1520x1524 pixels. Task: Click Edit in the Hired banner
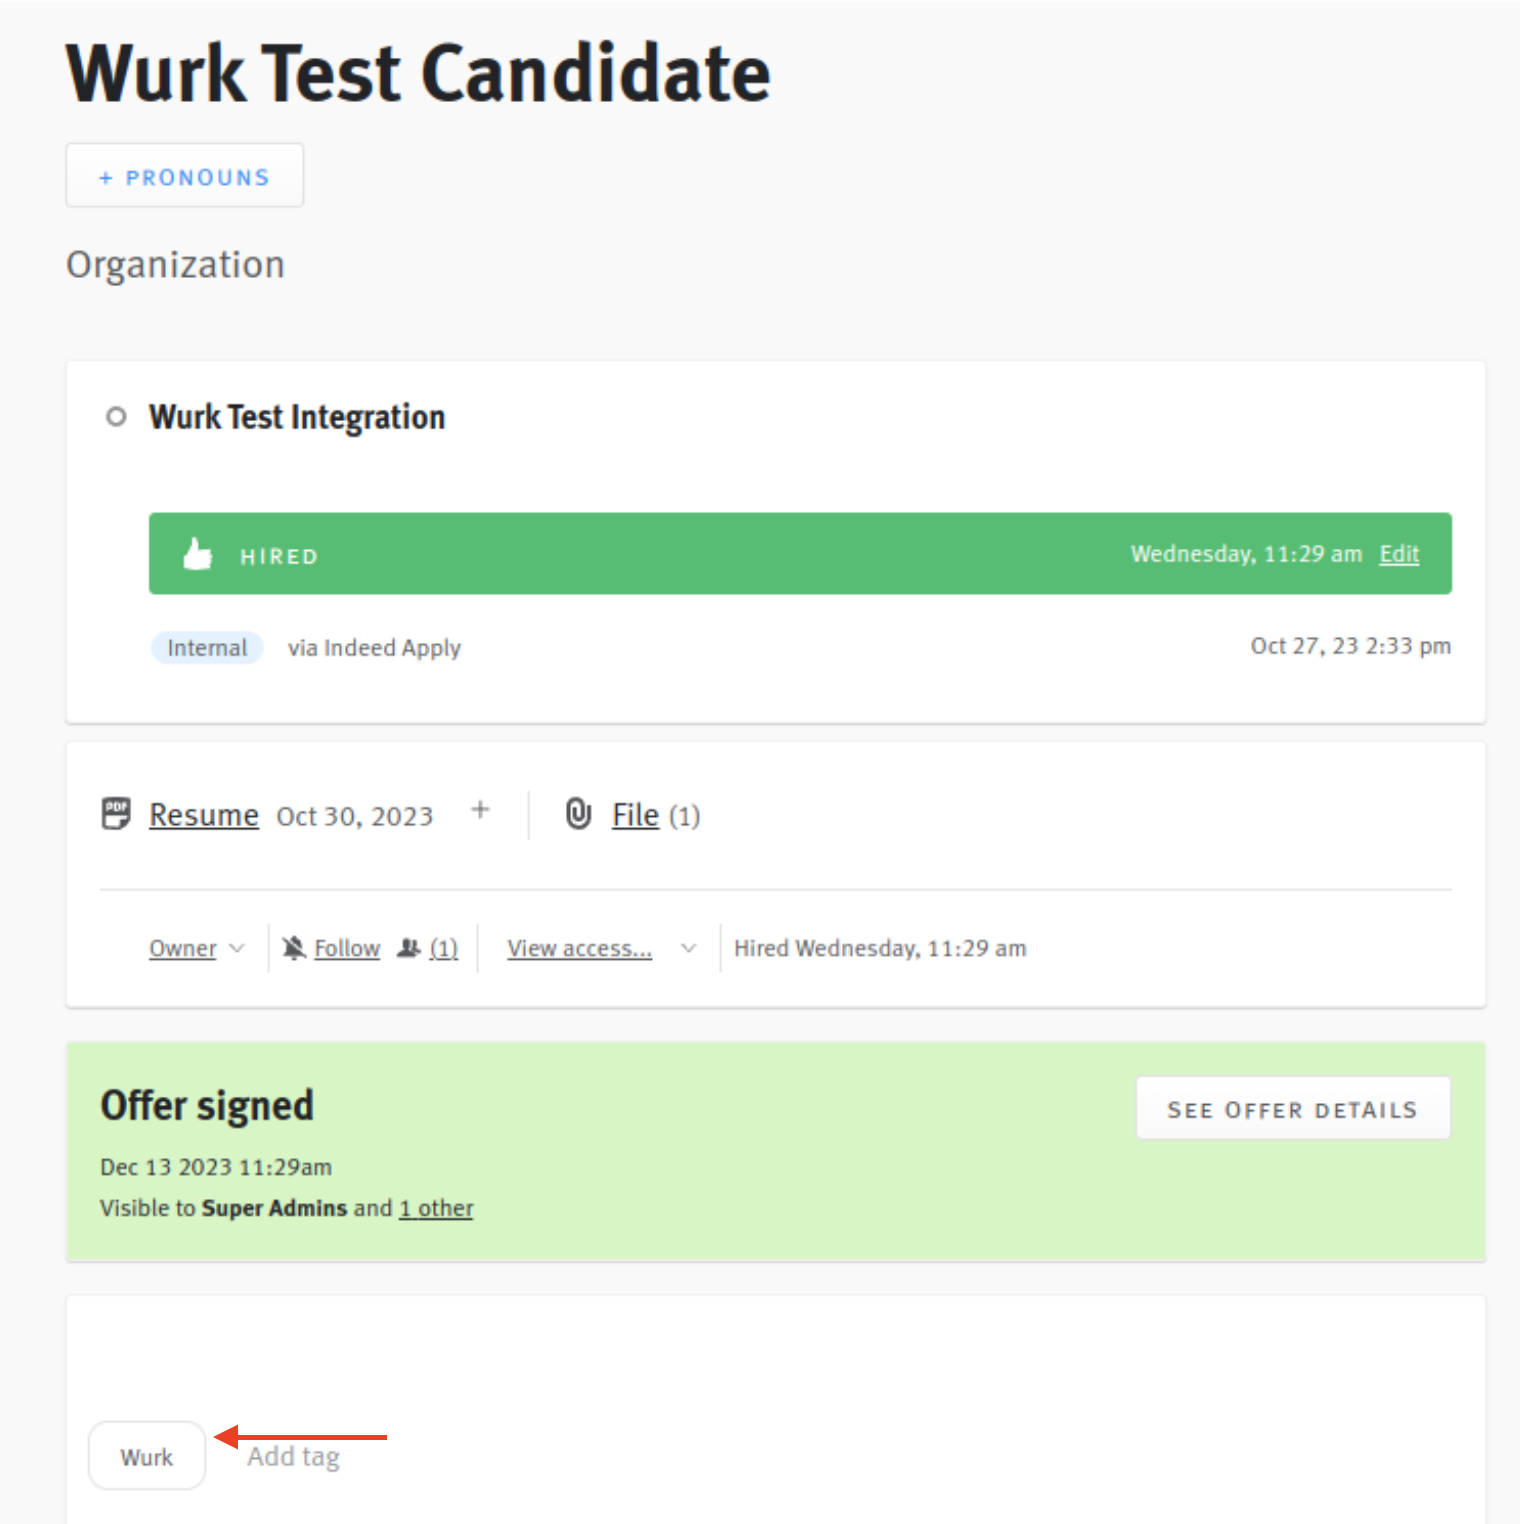pos(1398,554)
